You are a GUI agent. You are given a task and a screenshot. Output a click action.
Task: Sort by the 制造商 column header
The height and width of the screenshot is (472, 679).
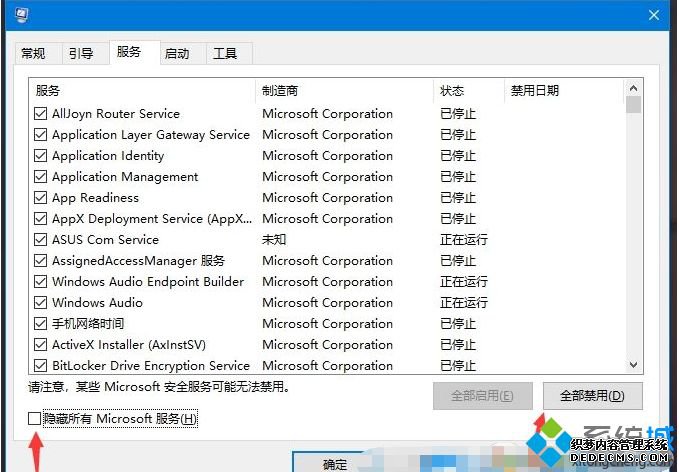pos(344,91)
